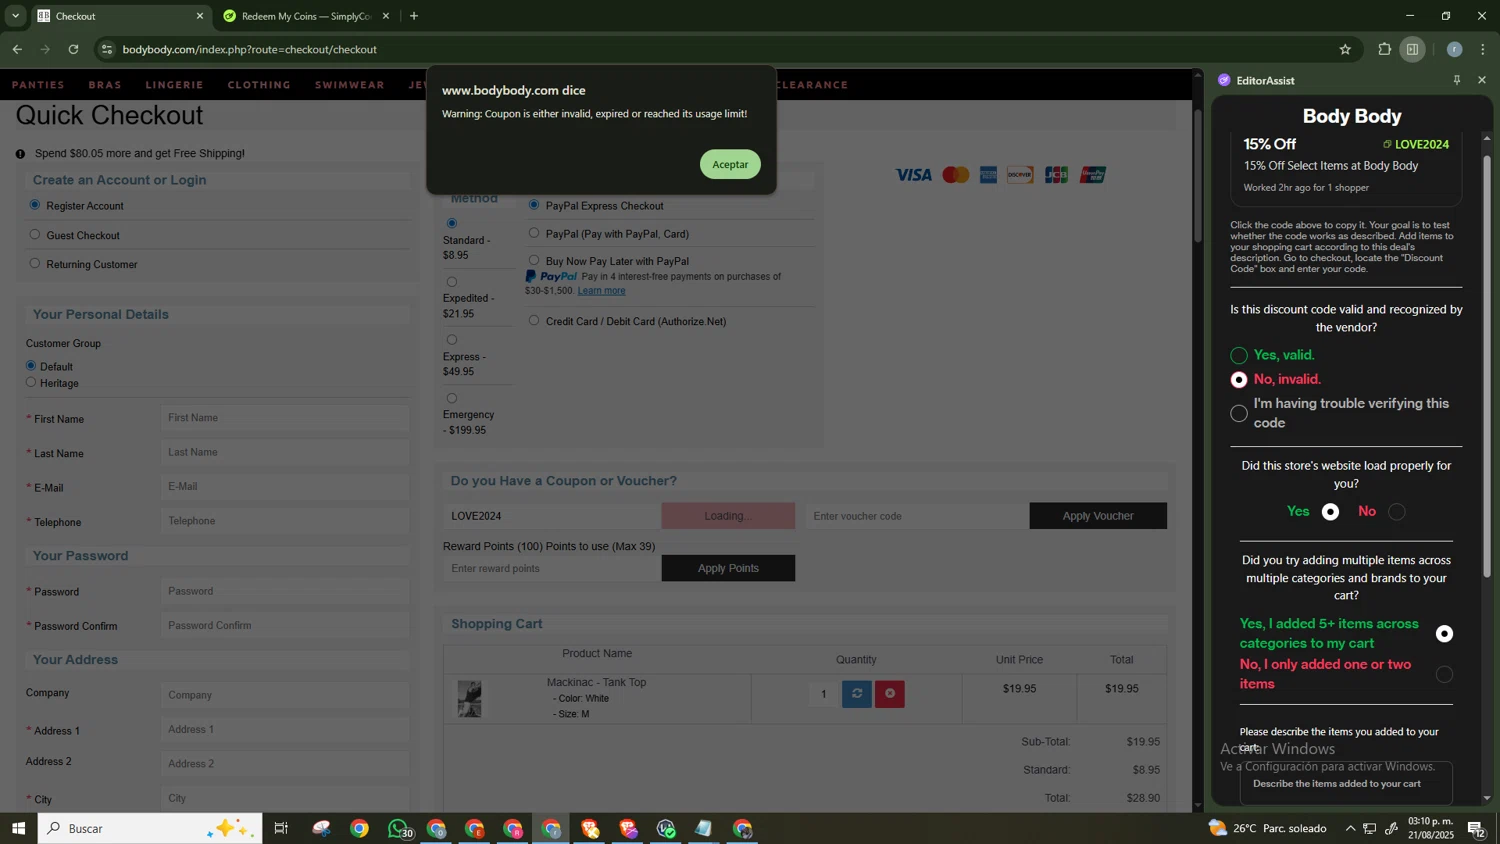Open the SWIMWEAR menu
The image size is (1500, 844).
[x=349, y=85]
